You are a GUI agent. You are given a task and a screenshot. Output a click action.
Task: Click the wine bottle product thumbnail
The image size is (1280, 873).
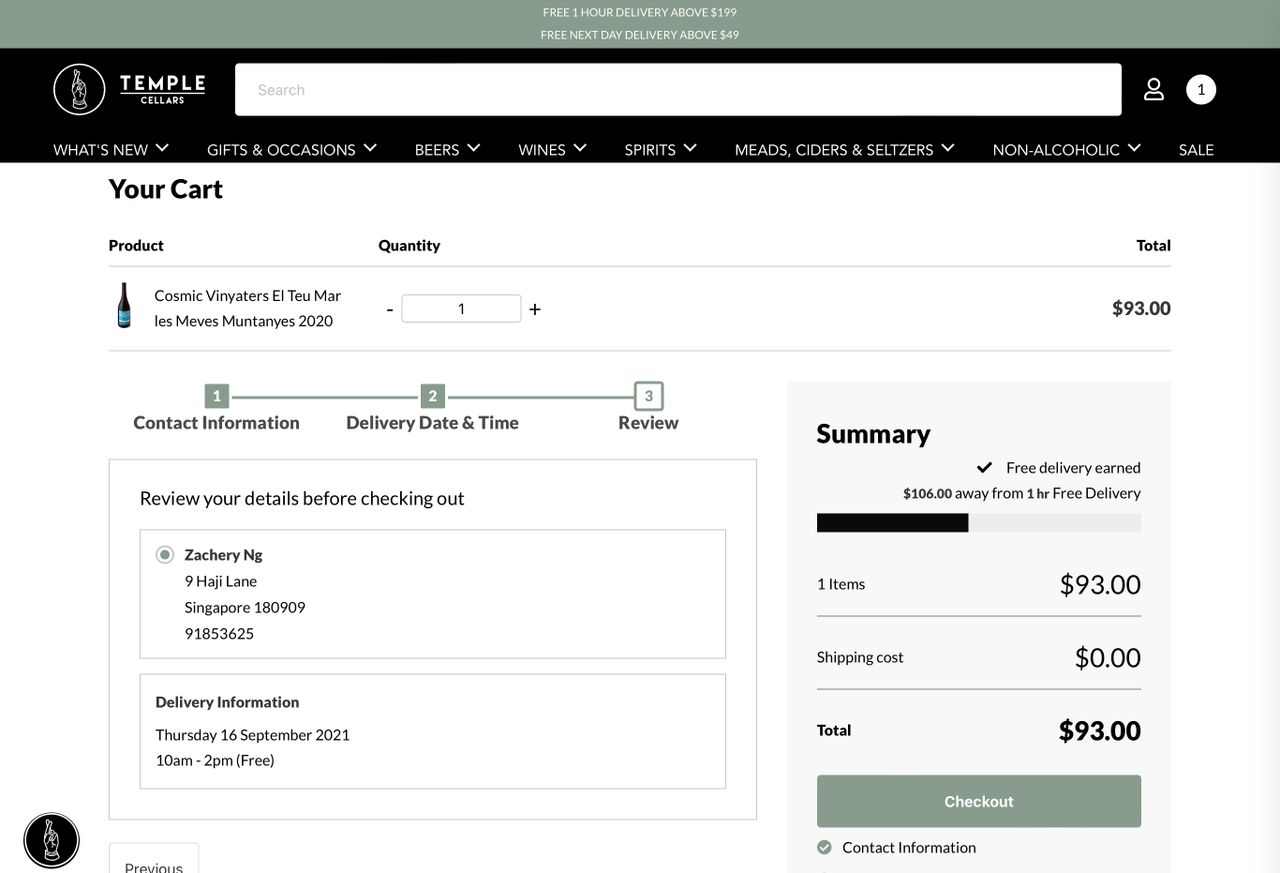[124, 307]
